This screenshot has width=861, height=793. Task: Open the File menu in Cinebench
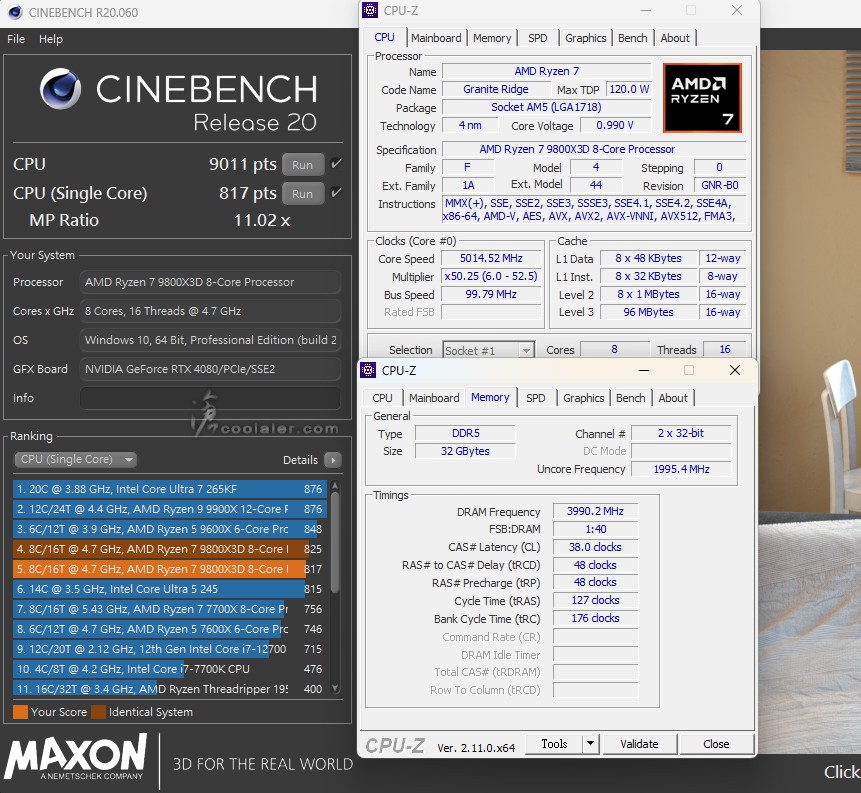pos(16,39)
